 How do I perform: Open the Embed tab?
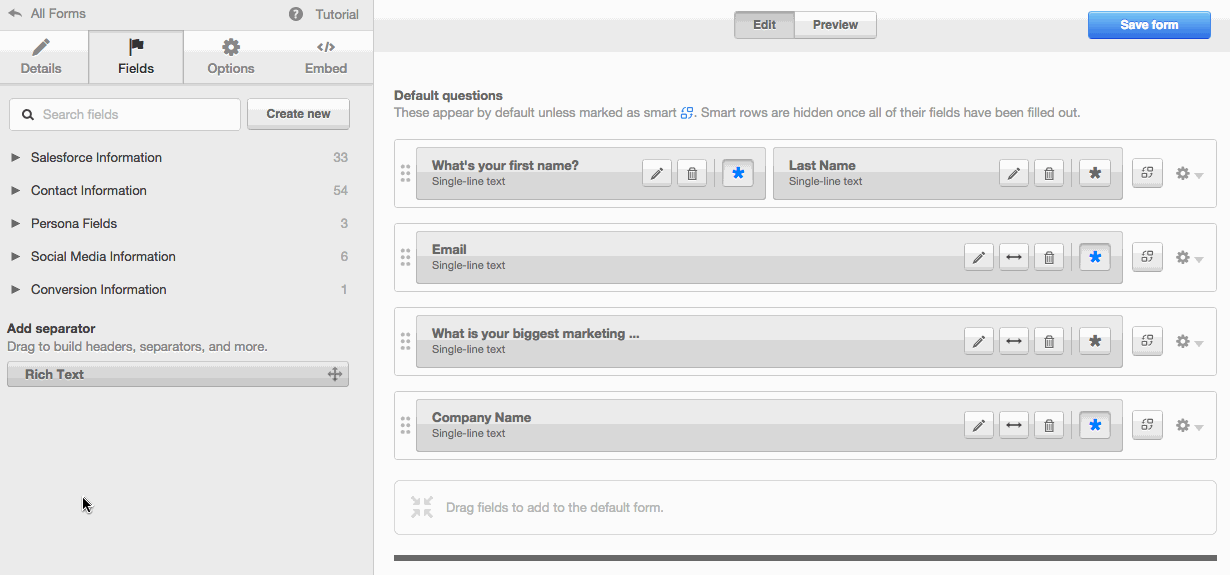click(x=326, y=57)
